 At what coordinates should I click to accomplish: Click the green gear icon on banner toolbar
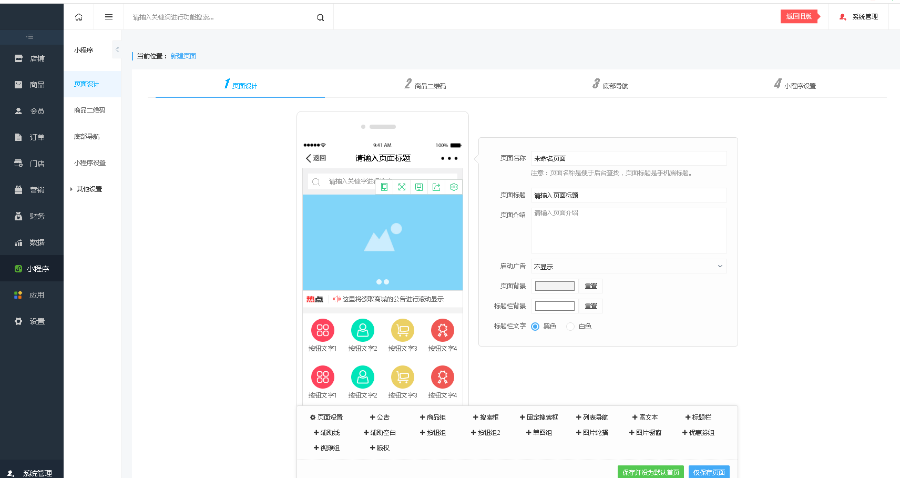(x=454, y=187)
